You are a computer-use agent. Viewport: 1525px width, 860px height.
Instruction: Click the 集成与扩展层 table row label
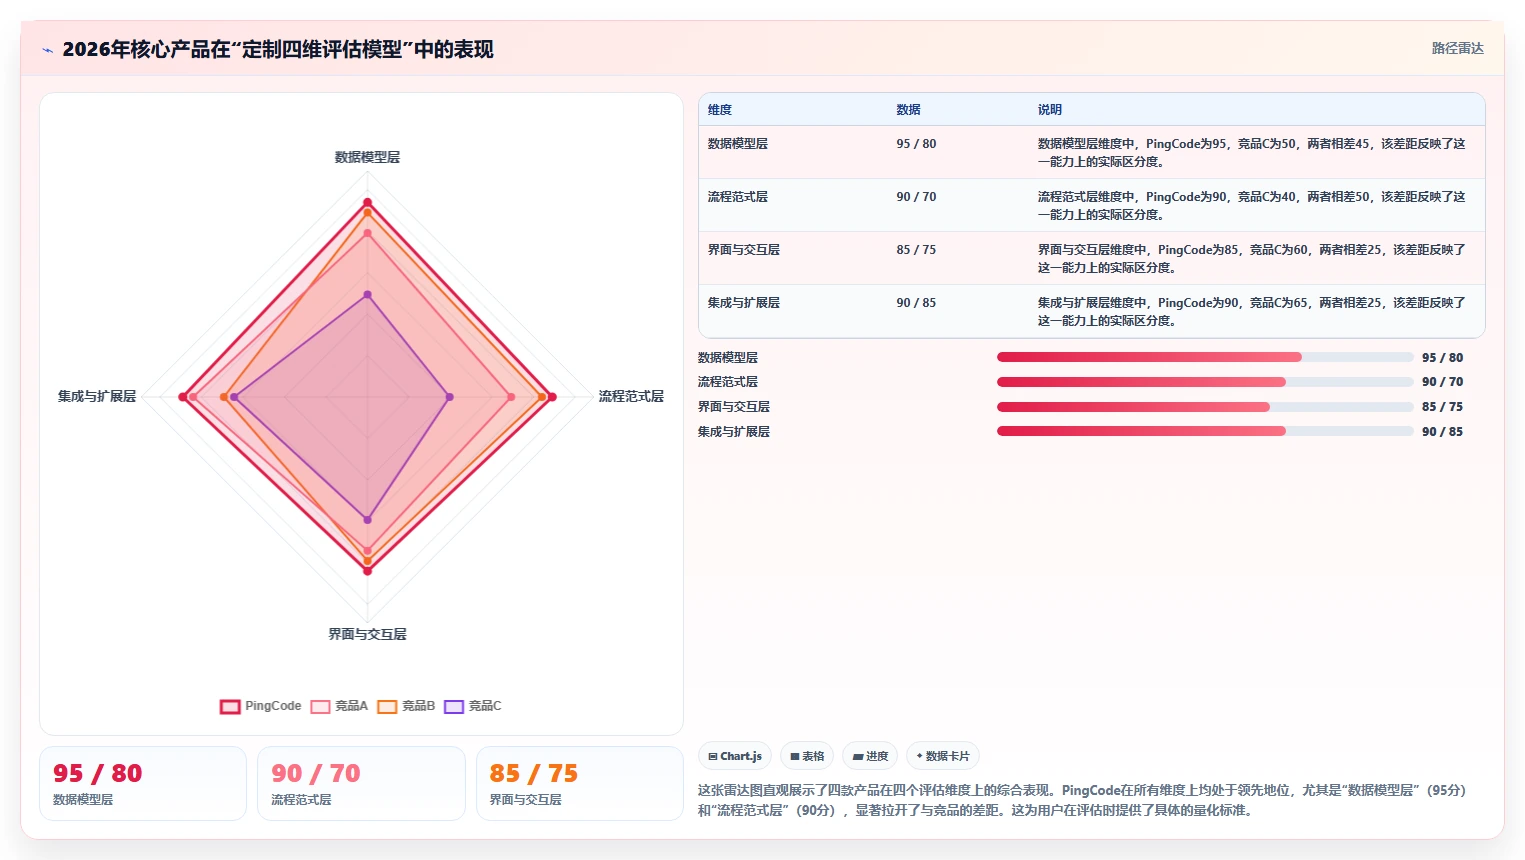click(x=744, y=303)
